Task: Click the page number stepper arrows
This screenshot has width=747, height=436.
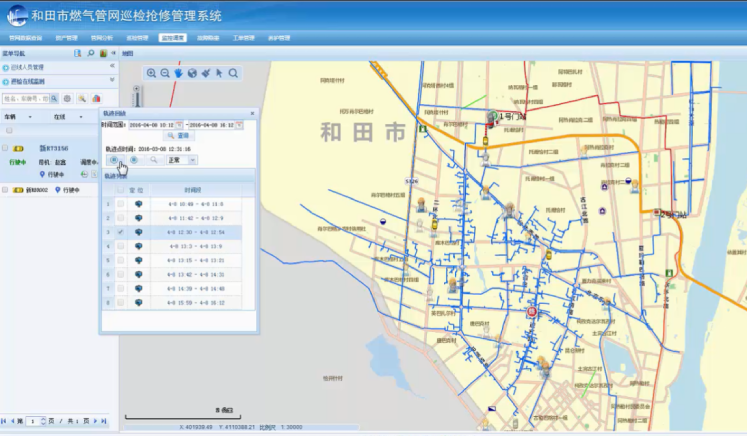Action: coord(43,421)
